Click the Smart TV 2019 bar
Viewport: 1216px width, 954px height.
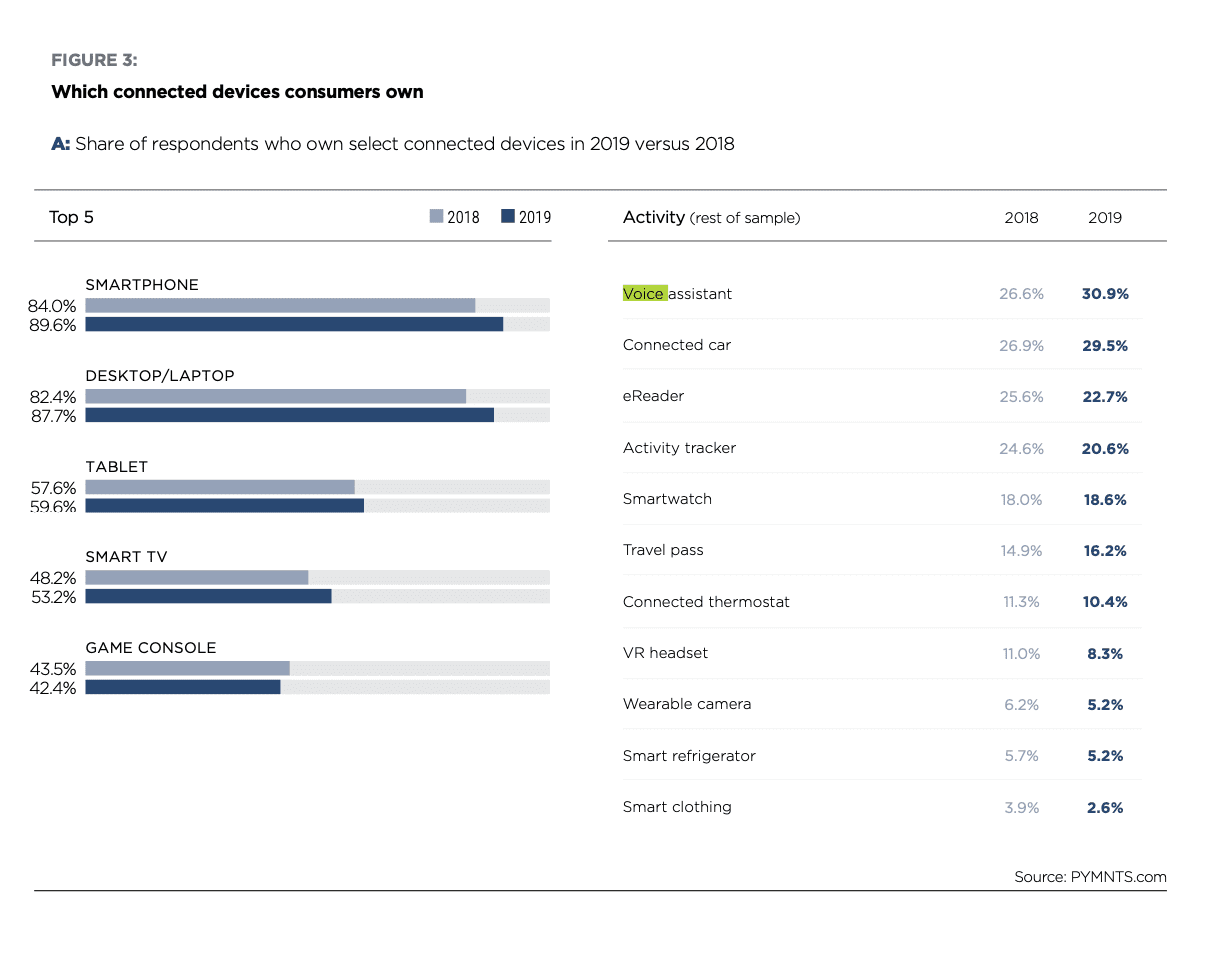click(208, 596)
